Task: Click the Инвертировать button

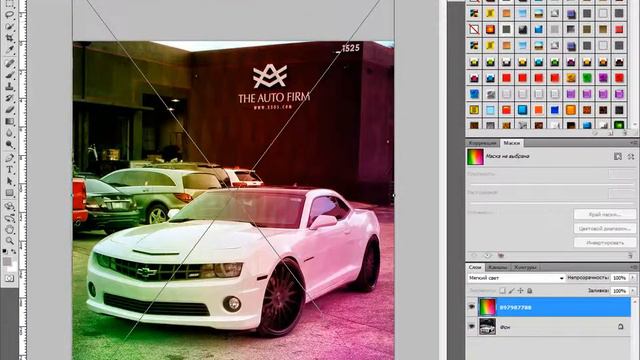Action: [605, 243]
